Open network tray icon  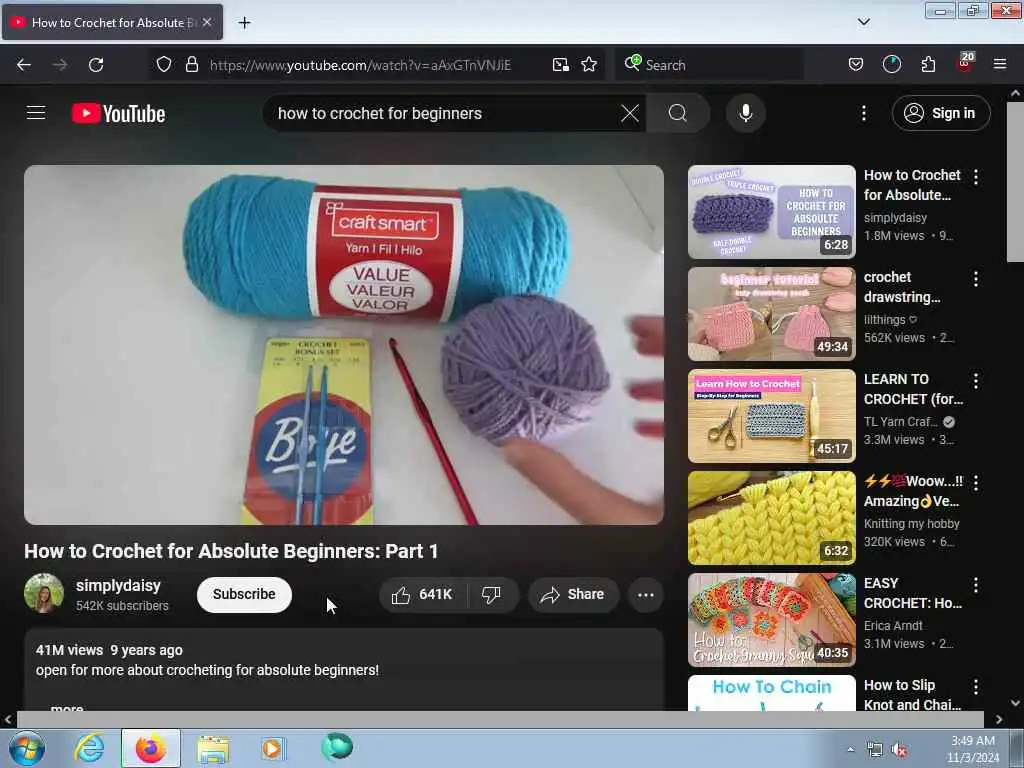pos(874,750)
